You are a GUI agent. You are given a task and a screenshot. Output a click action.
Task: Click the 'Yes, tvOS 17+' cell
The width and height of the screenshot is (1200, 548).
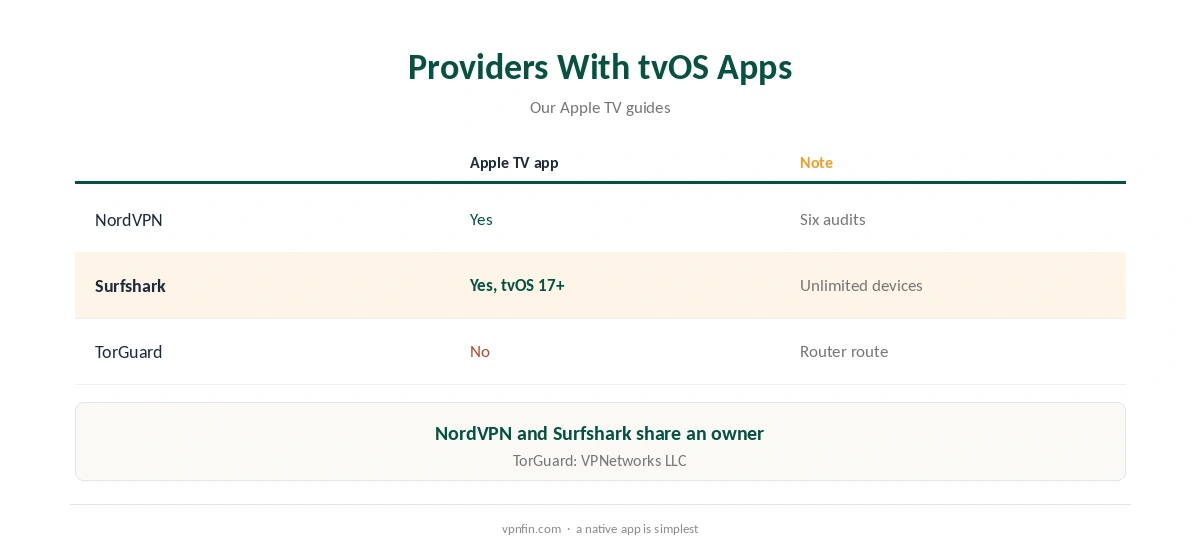517,285
